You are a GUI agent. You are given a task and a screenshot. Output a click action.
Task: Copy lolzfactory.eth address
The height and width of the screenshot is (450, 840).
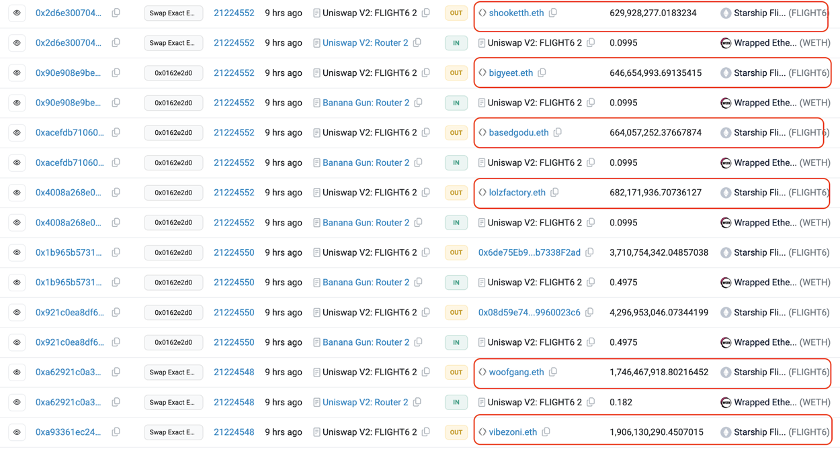[554, 192]
